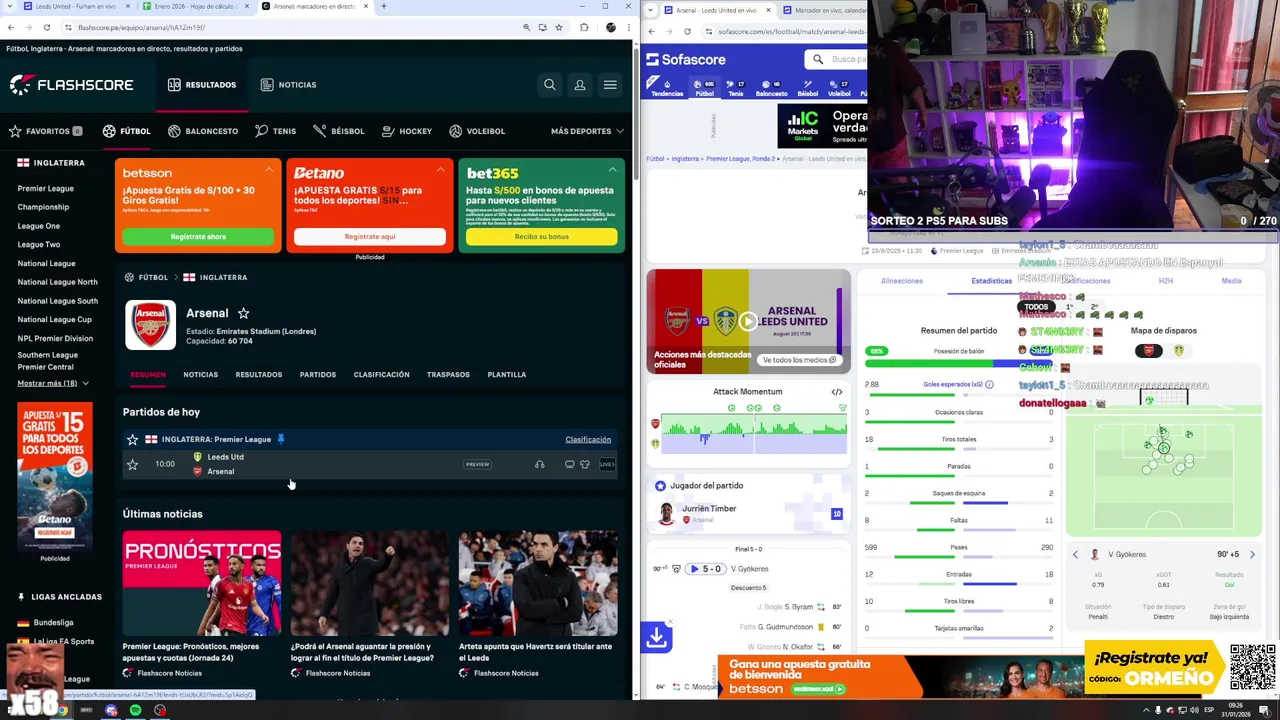The image size is (1280, 720).
Task: Favorite the Arsenal team star
Action: (x=243, y=313)
